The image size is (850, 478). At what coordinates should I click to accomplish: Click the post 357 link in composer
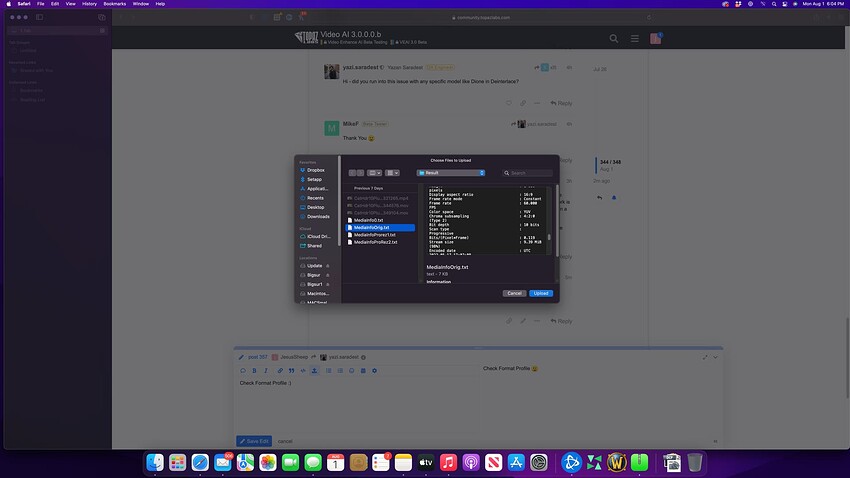(258, 357)
